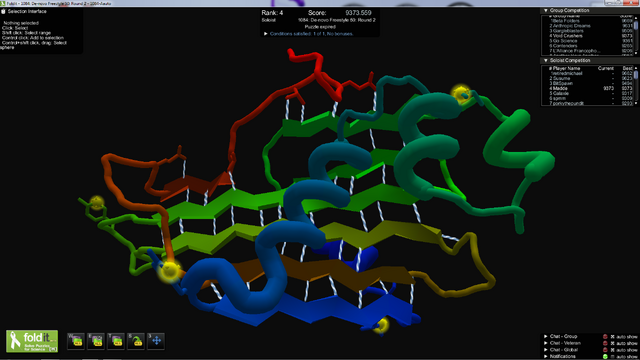Viewport: 640px width, 360px height.
Task: Click the red status dot for Chat - Group
Action: pyautogui.click(x=605, y=337)
